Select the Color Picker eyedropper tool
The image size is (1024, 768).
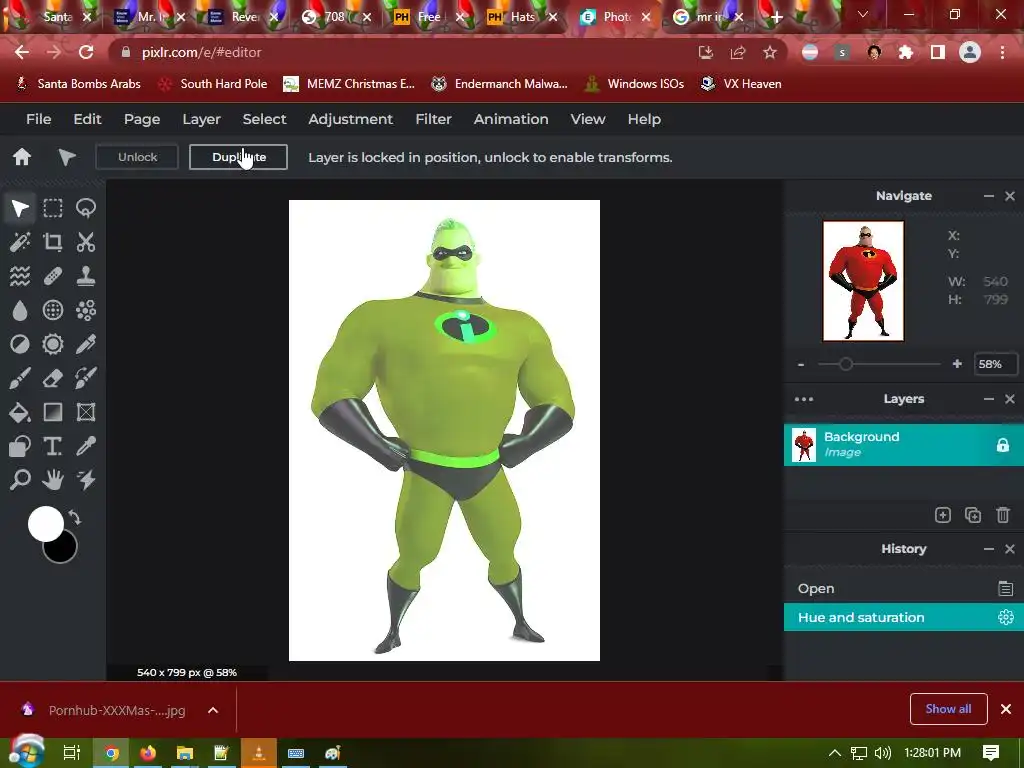(86, 446)
